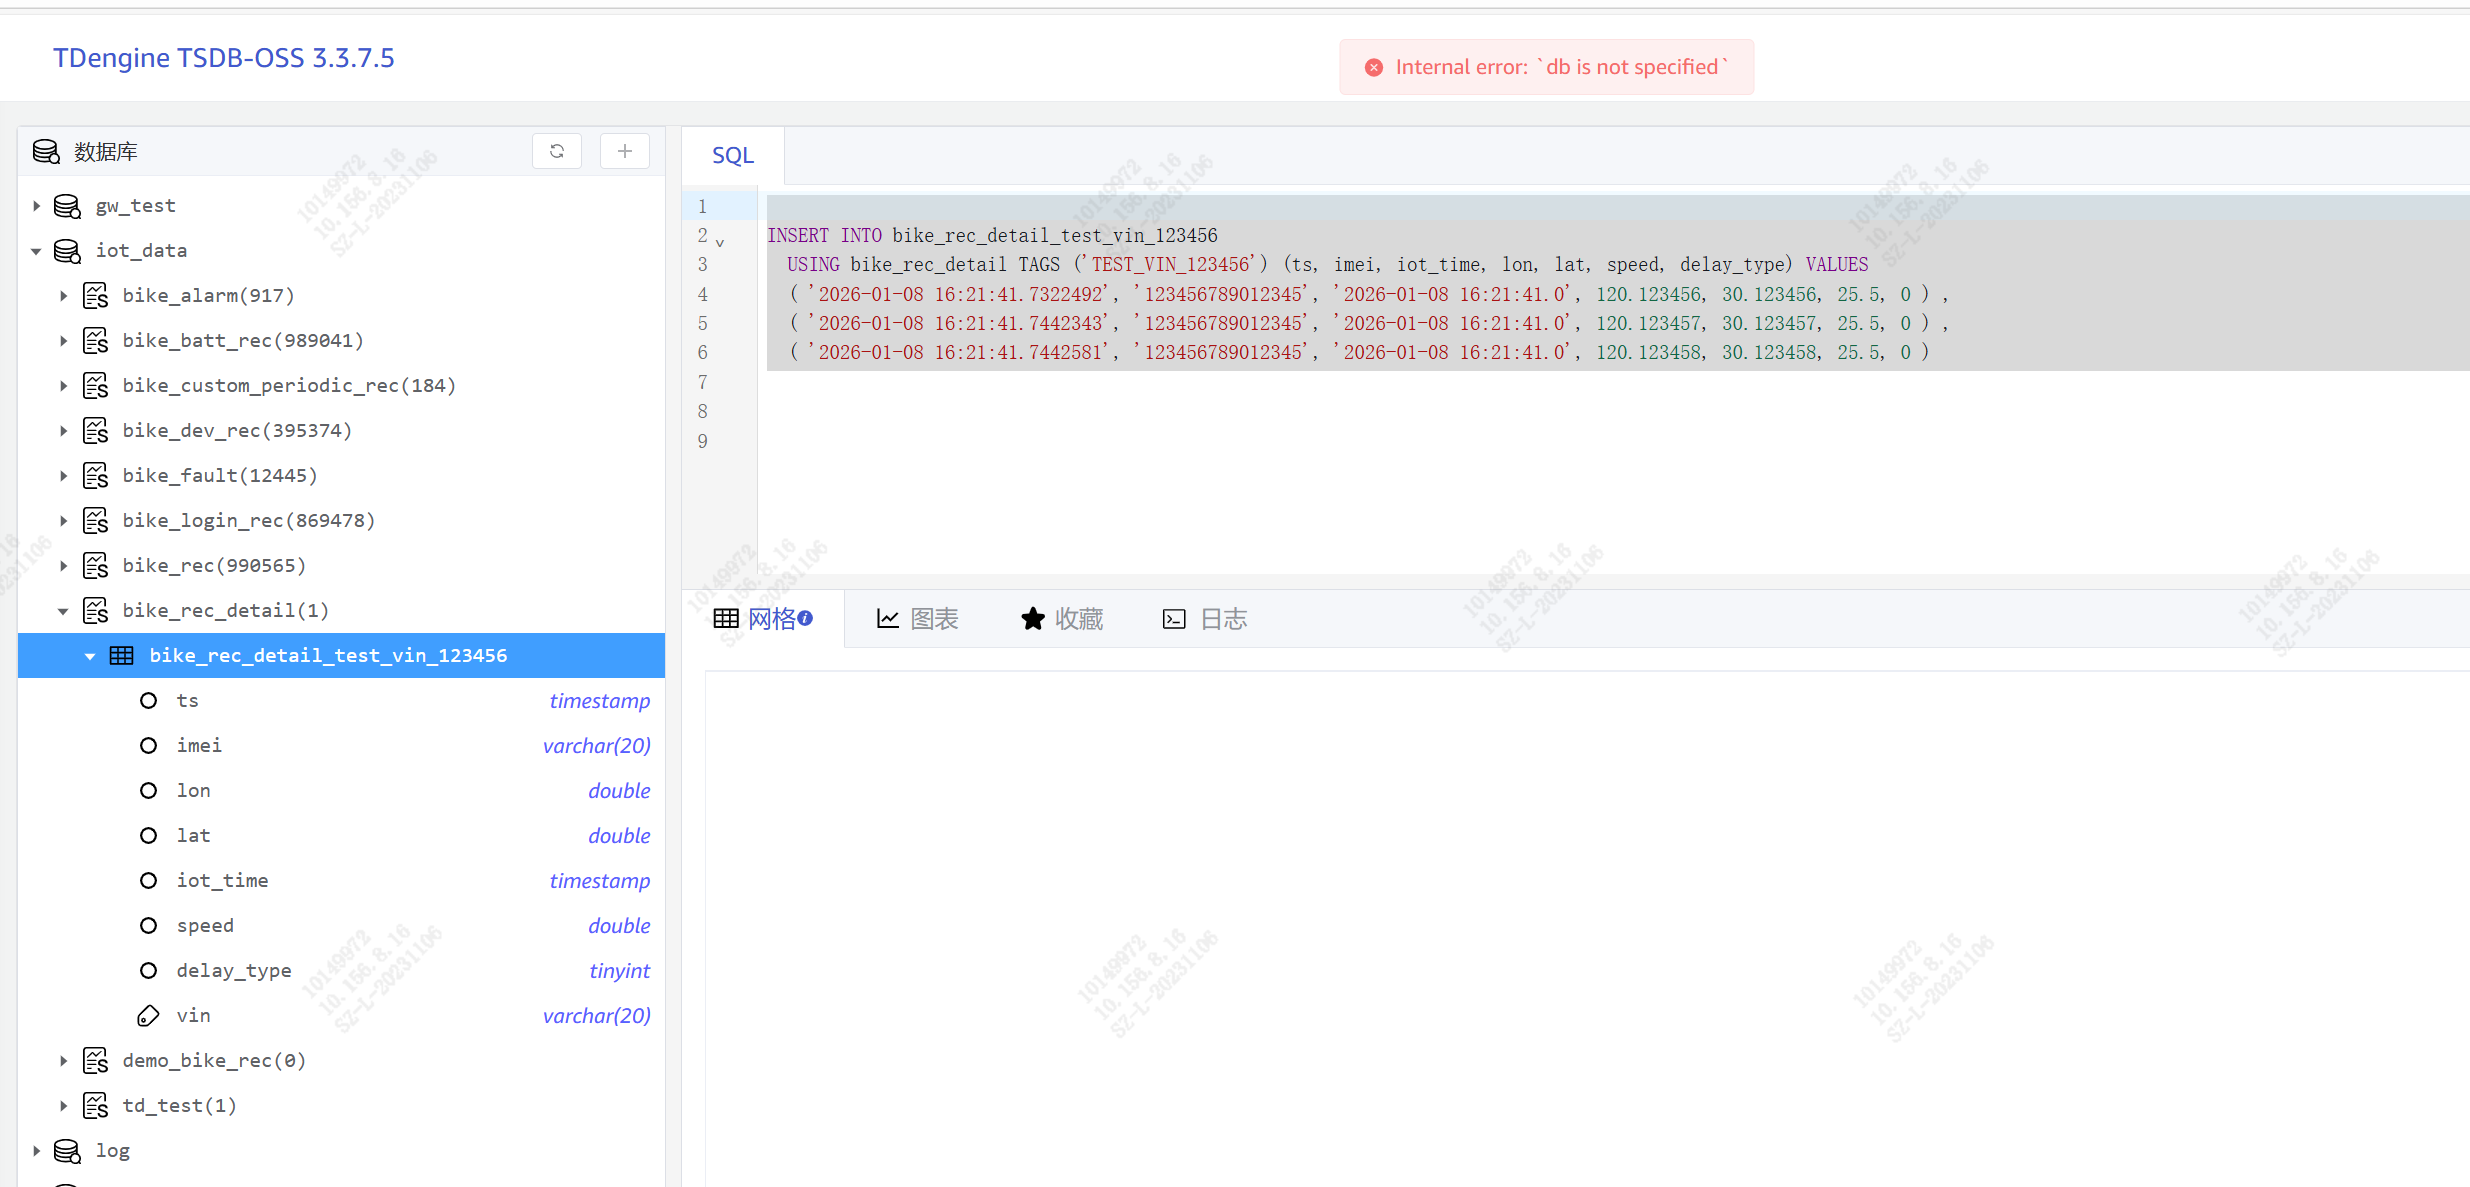Image resolution: width=2470 pixels, height=1187 pixels.
Task: Collapse the bike_rec_detail supertable
Action: click(x=63, y=611)
